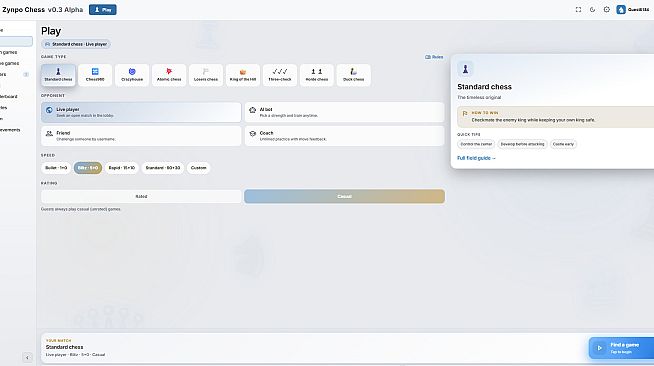This screenshot has height=366, width=654.
Task: Collapse the left sidebar with chevron
Action: (x=27, y=357)
